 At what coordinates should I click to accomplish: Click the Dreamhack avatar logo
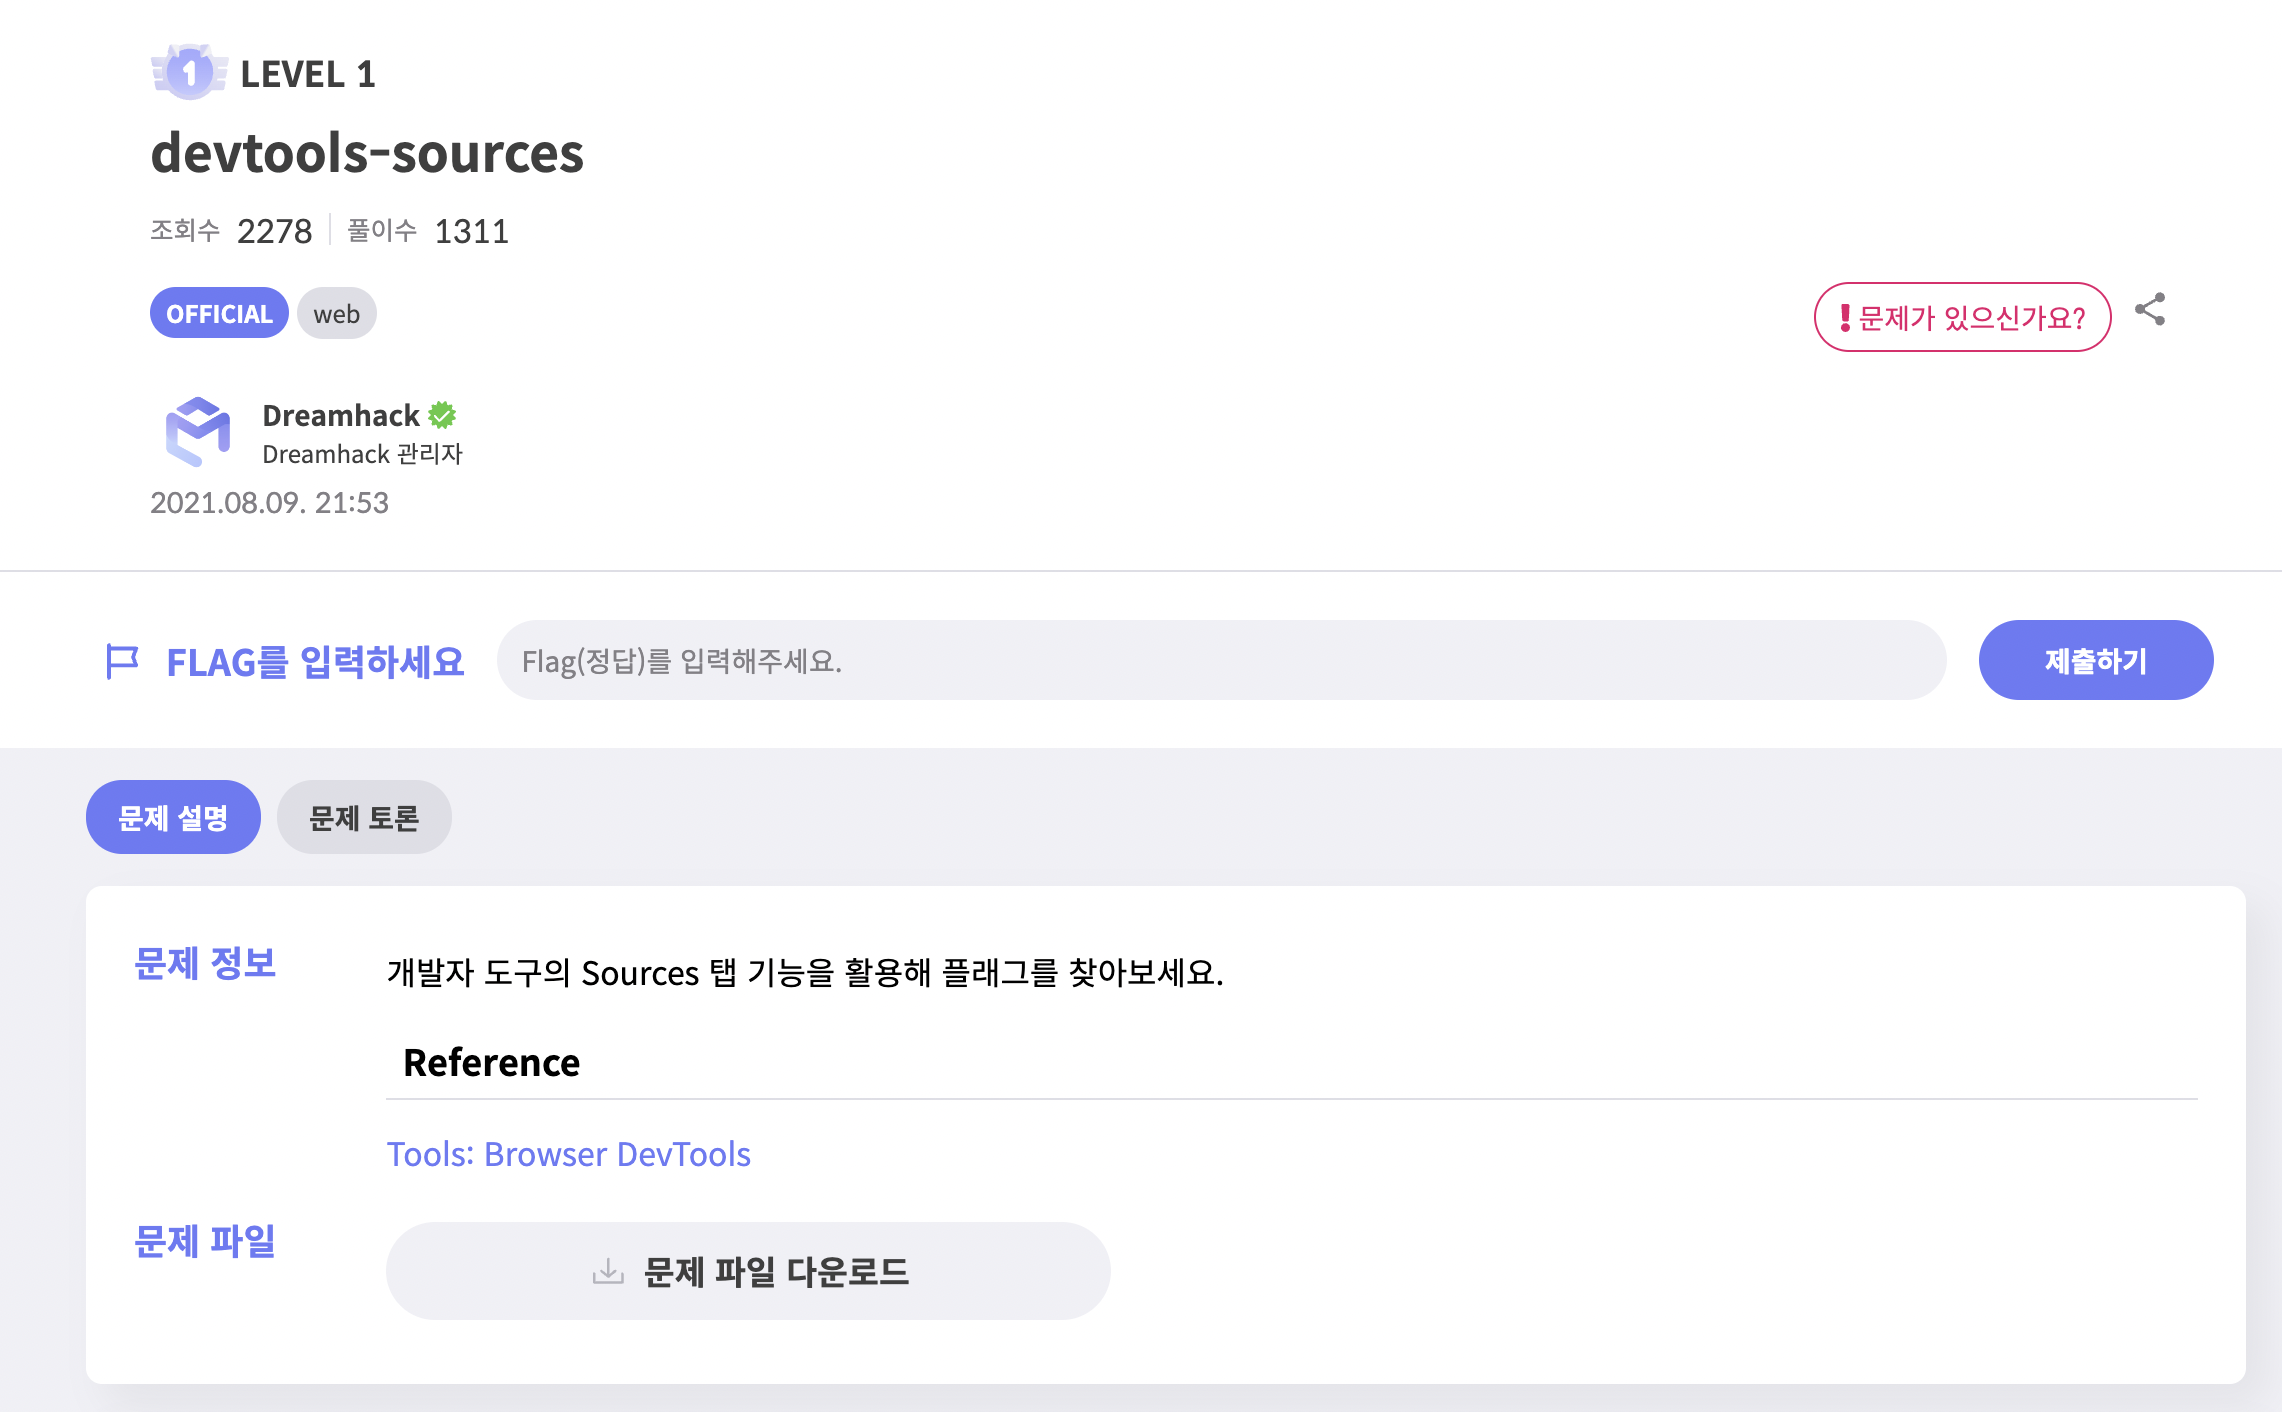[x=197, y=432]
